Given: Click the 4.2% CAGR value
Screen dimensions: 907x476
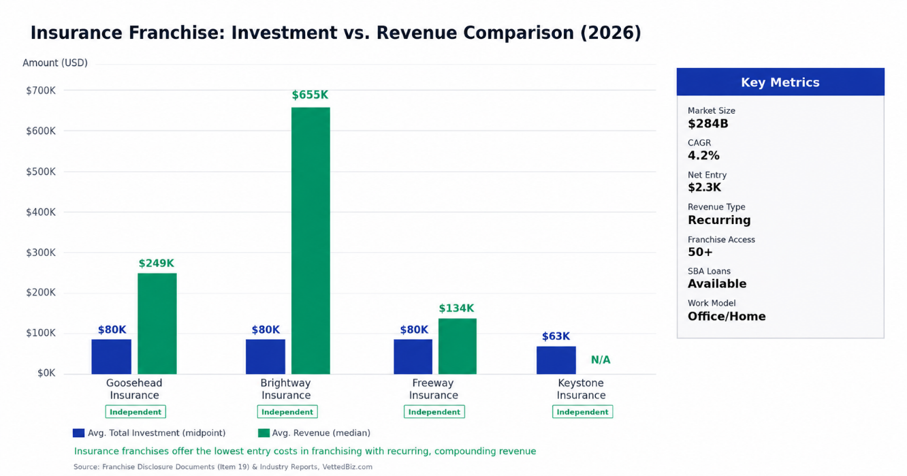Looking at the screenshot, I should pyautogui.click(x=703, y=156).
